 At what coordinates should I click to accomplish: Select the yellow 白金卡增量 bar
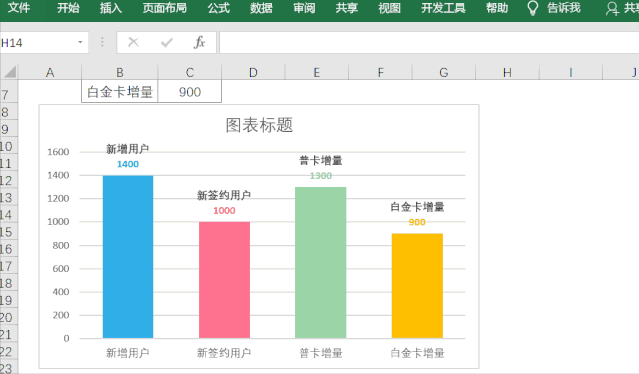tap(417, 286)
